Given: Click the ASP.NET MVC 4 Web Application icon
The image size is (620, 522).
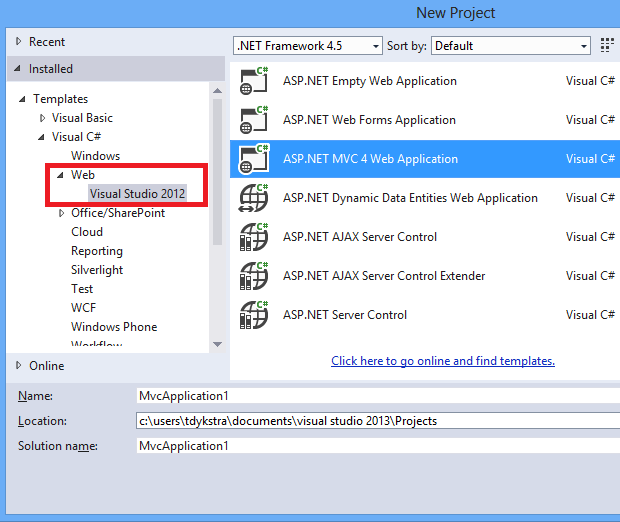Looking at the screenshot, I should point(254,159).
